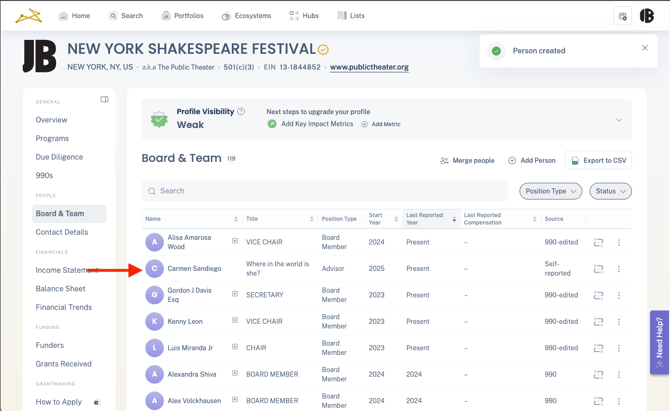This screenshot has height=411, width=670.
Task: Click the Add Person button
Action: (531, 160)
